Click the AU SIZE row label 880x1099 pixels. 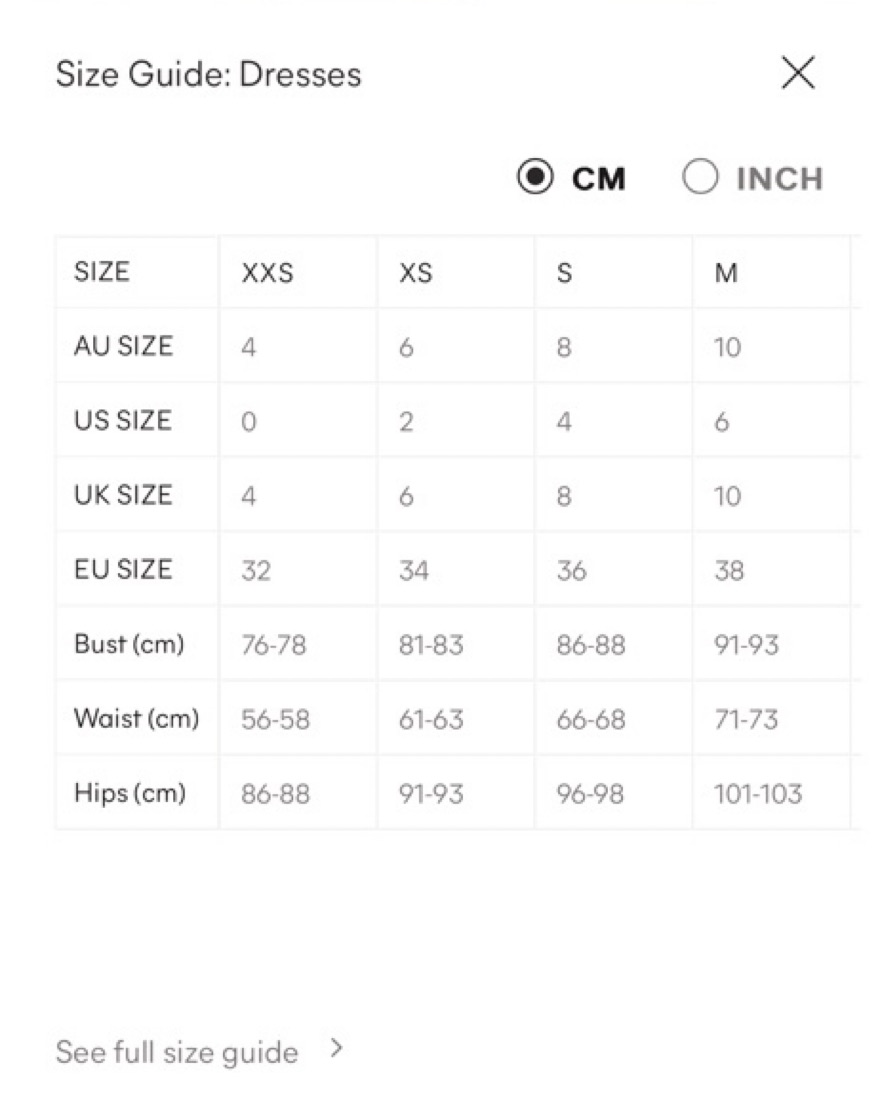123,346
